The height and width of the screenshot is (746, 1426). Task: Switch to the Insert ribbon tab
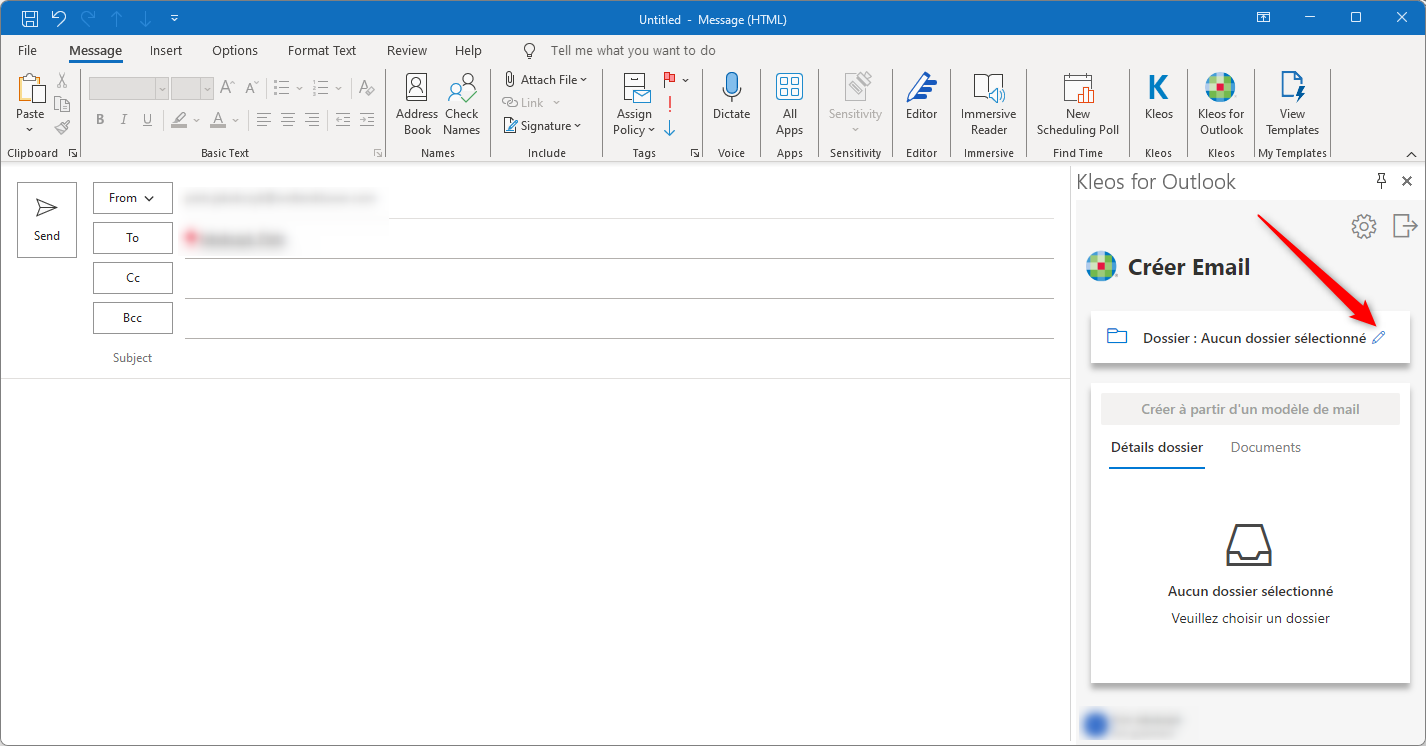(165, 50)
